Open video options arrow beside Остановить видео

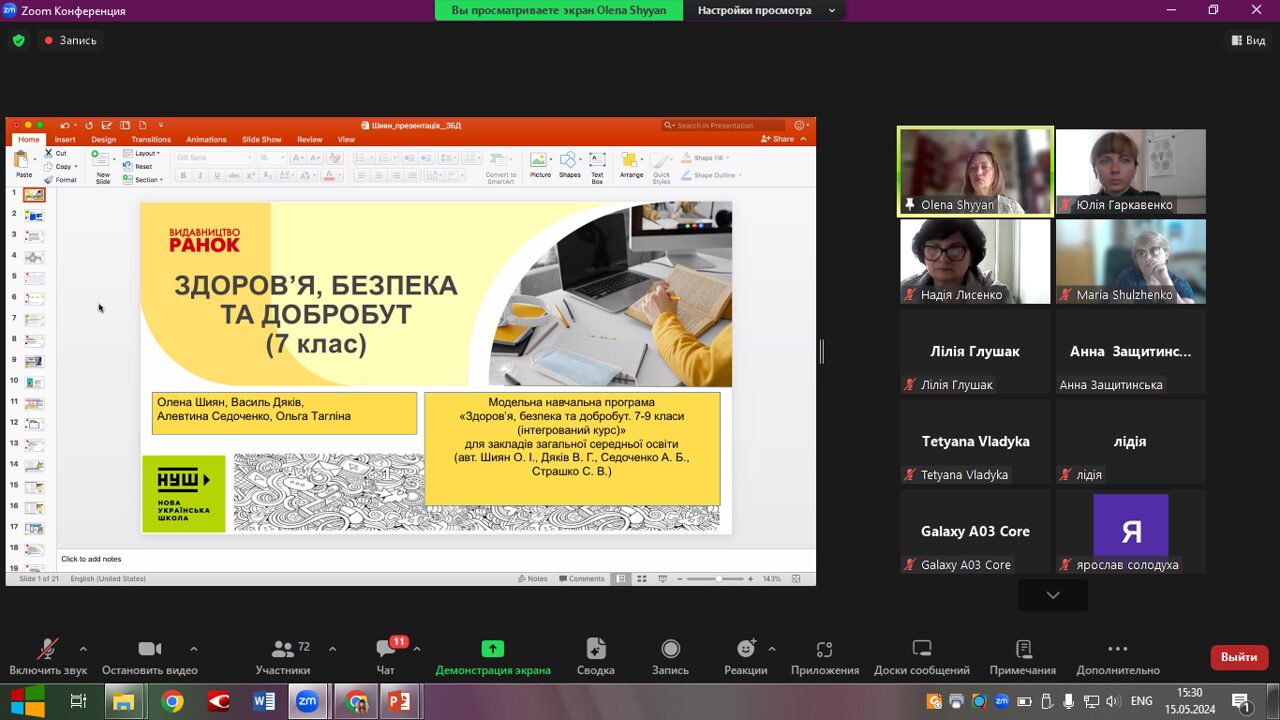(x=193, y=648)
